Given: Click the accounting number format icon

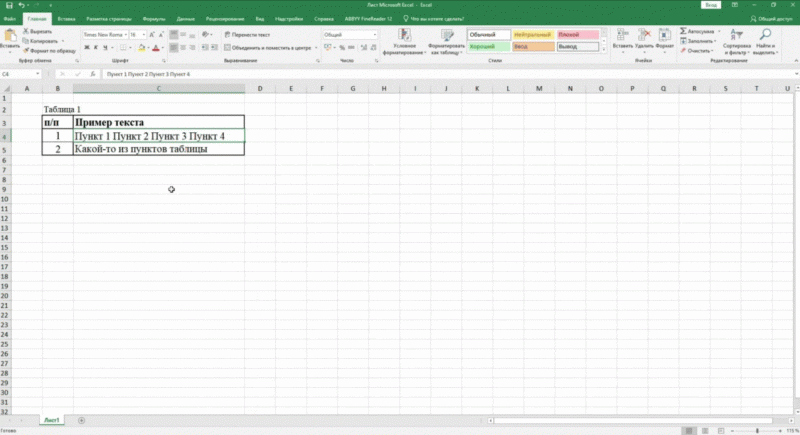Looking at the screenshot, I should click(327, 47).
